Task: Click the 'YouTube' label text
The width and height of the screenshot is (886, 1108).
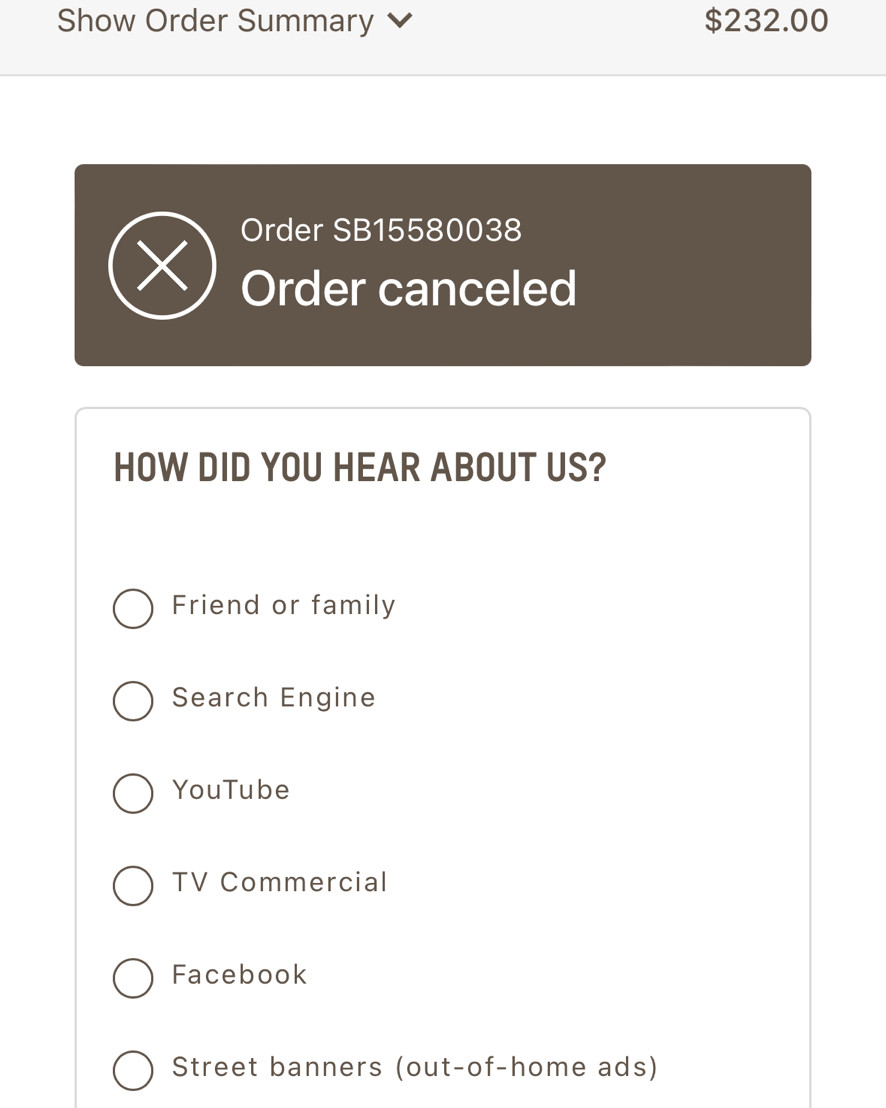Action: pos(231,790)
